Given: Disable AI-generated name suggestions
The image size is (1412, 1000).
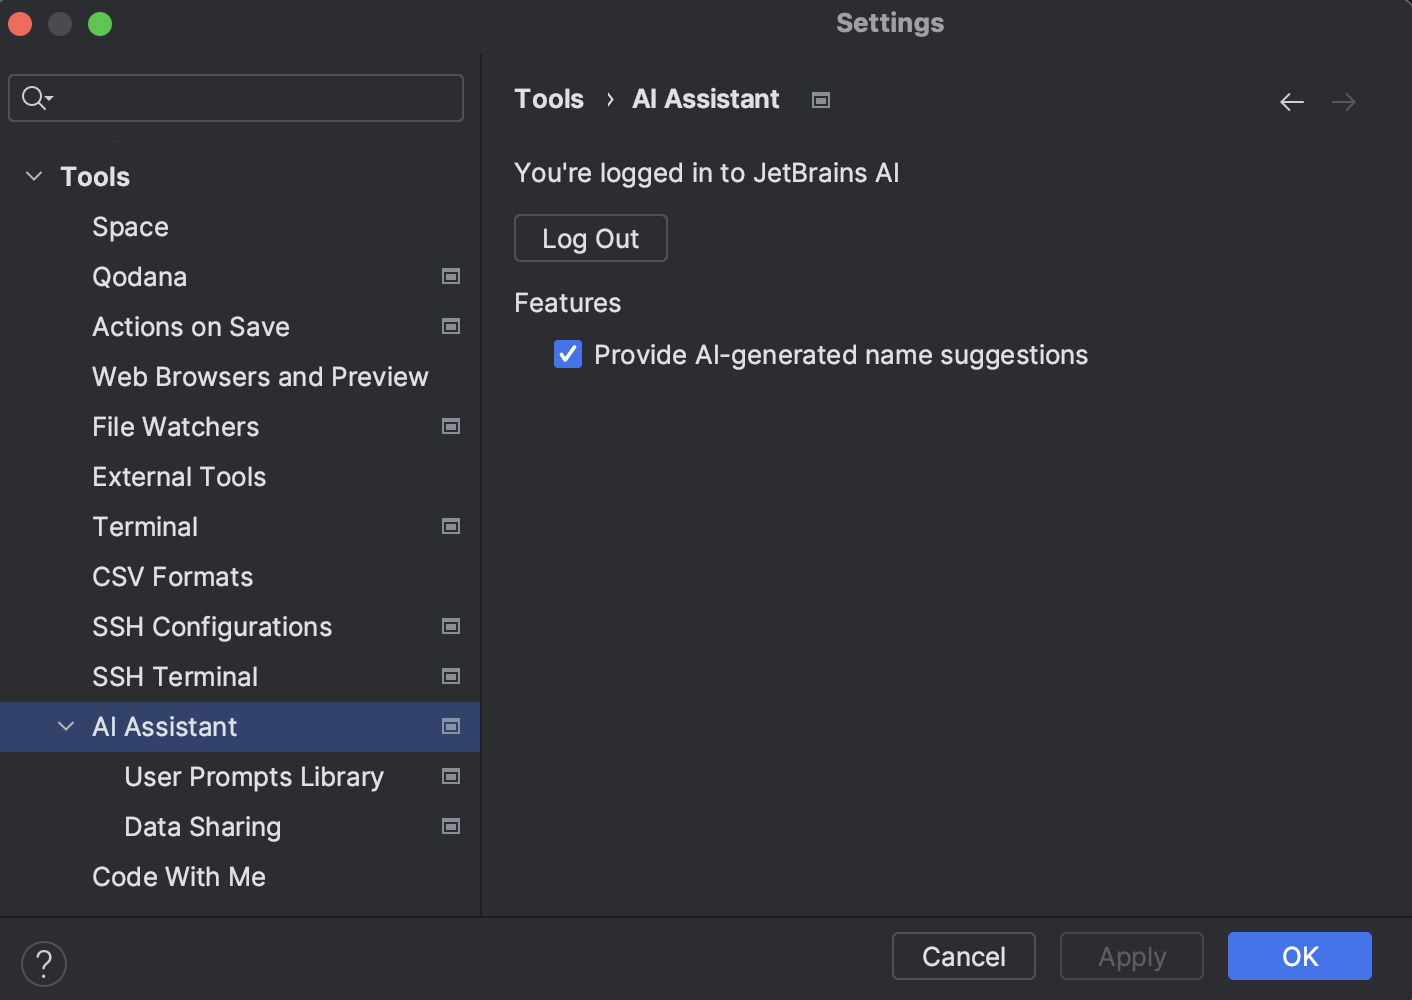Looking at the screenshot, I should (x=567, y=354).
